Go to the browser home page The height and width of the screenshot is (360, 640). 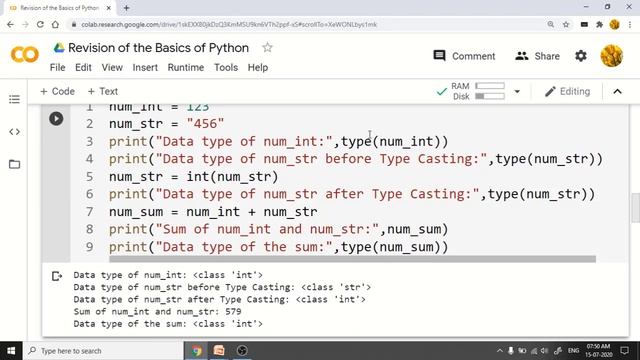coord(55,24)
